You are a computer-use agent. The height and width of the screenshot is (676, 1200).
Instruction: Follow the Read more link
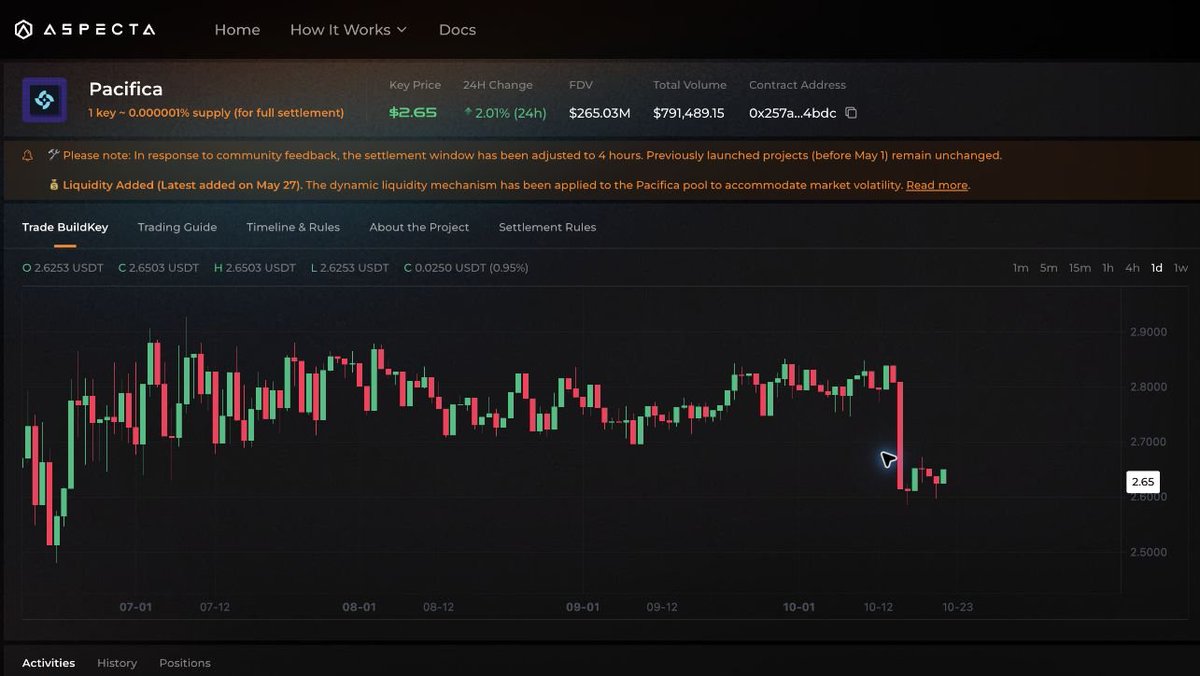[937, 185]
